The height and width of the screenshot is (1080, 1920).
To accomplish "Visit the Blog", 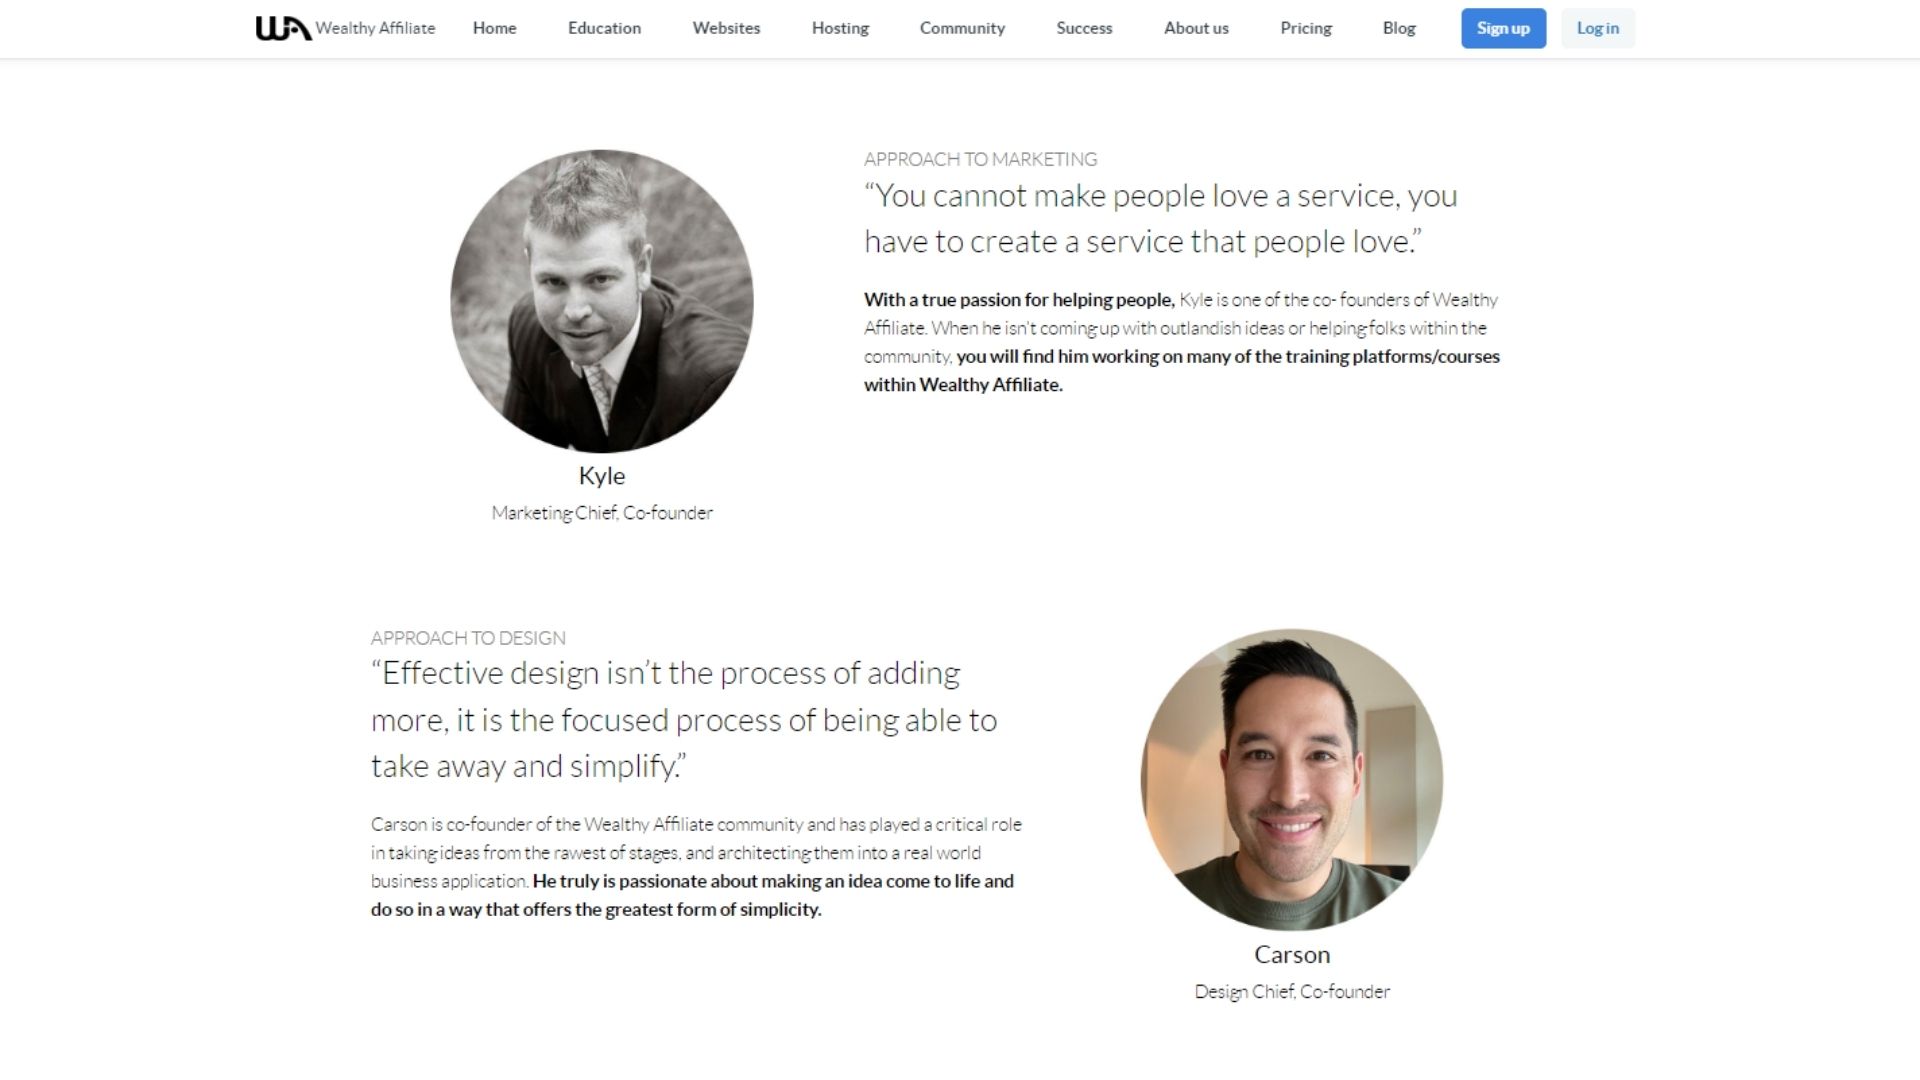I will coord(1398,28).
